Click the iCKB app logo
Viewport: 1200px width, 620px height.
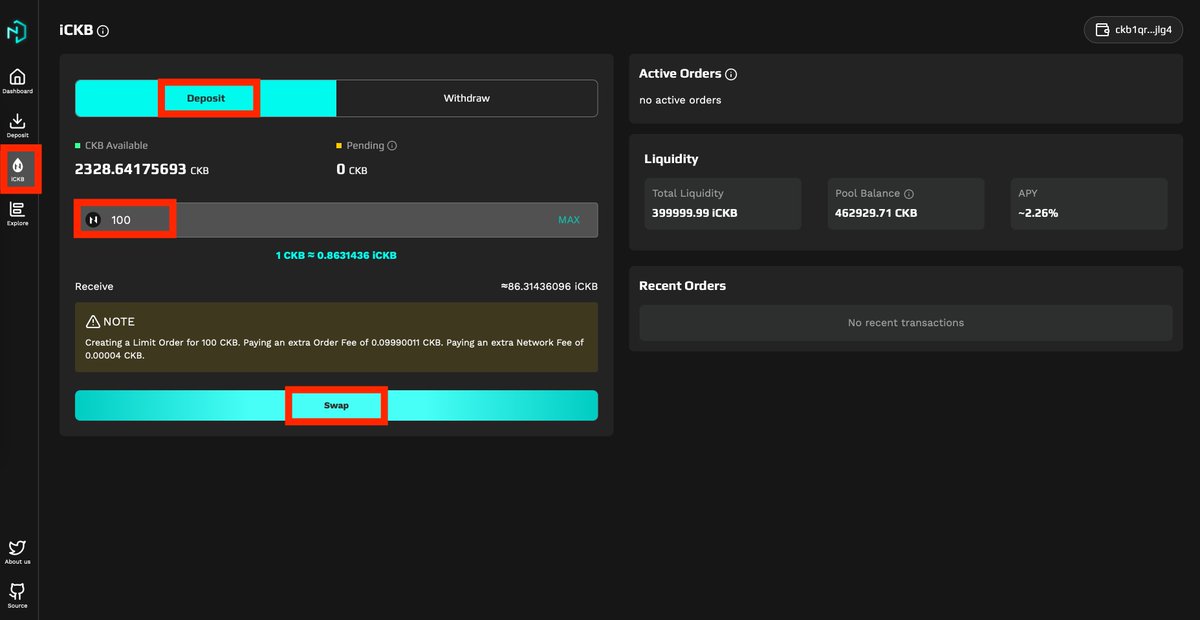18,31
